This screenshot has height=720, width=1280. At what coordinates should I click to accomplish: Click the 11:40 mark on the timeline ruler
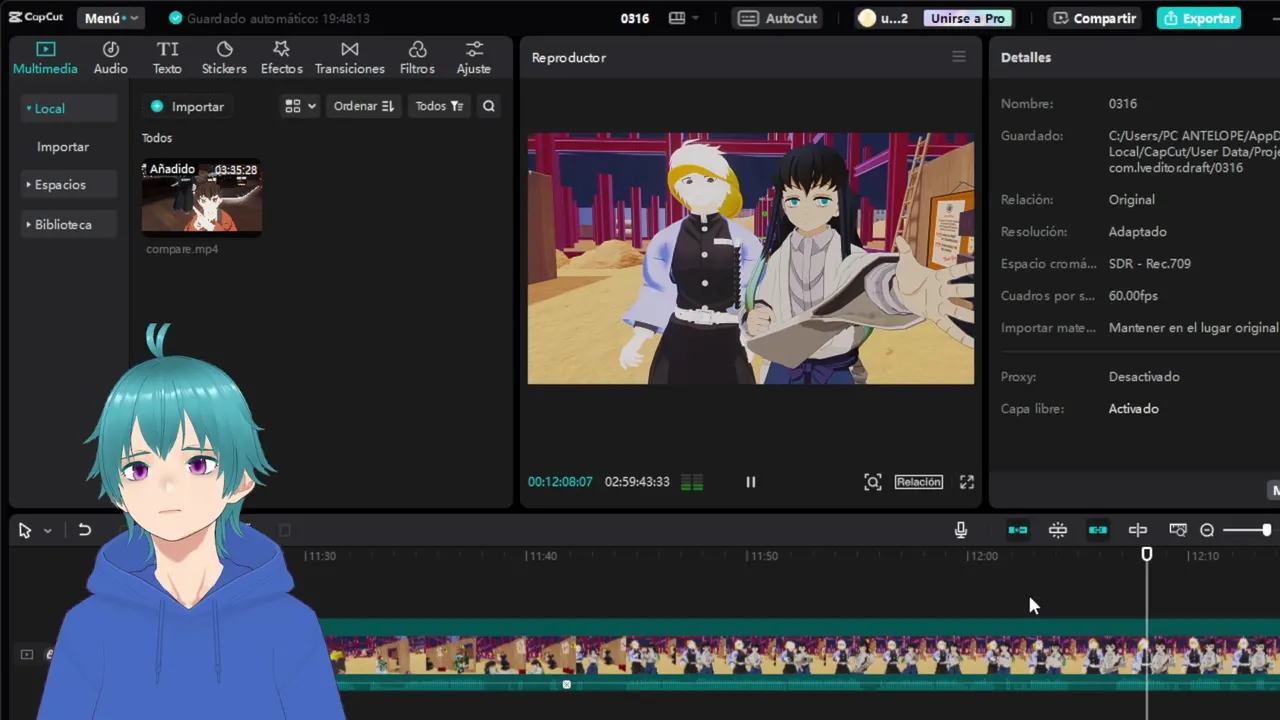[541, 556]
